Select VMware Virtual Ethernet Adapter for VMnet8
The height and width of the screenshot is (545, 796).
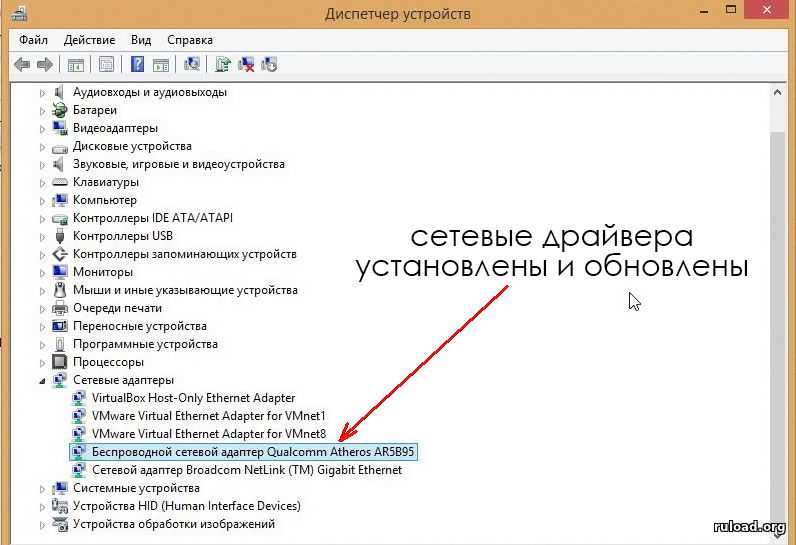[x=209, y=434]
